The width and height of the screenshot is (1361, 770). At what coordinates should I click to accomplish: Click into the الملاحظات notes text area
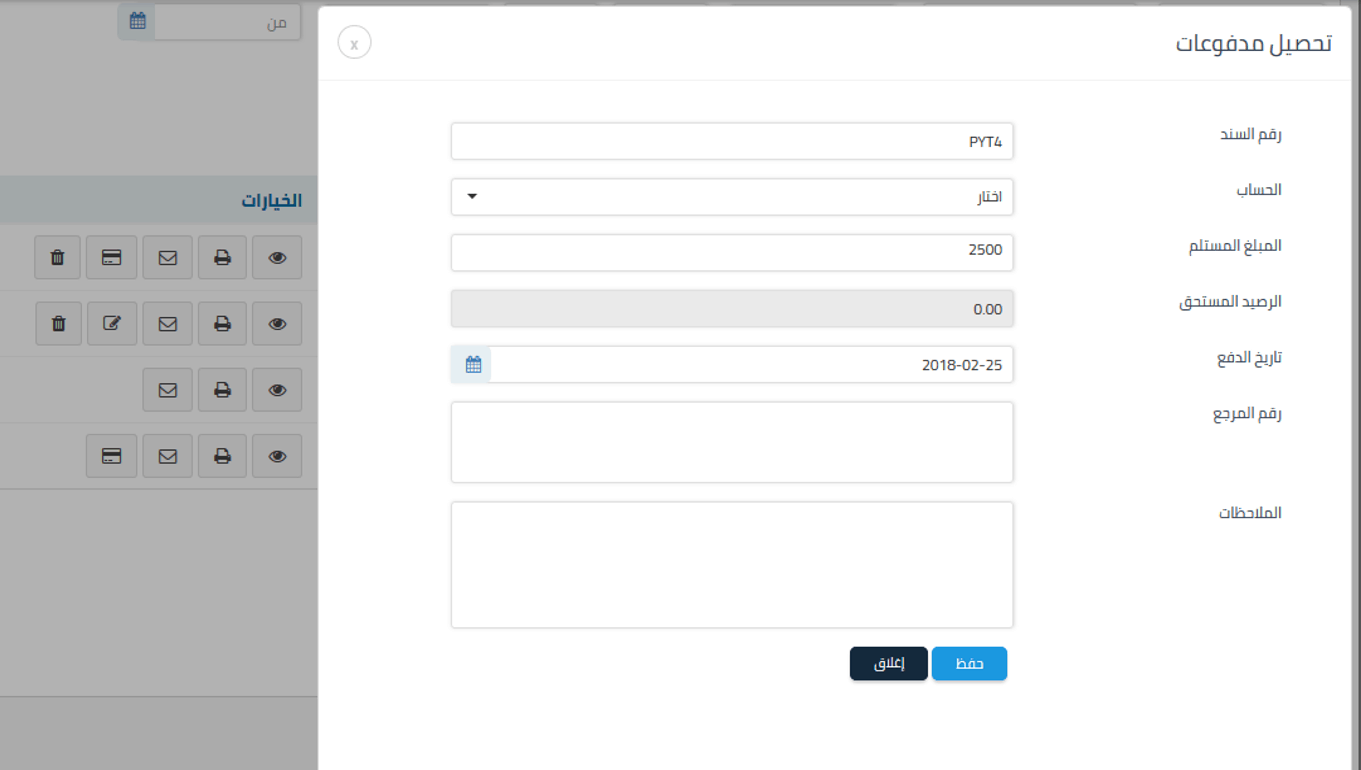[x=732, y=565]
